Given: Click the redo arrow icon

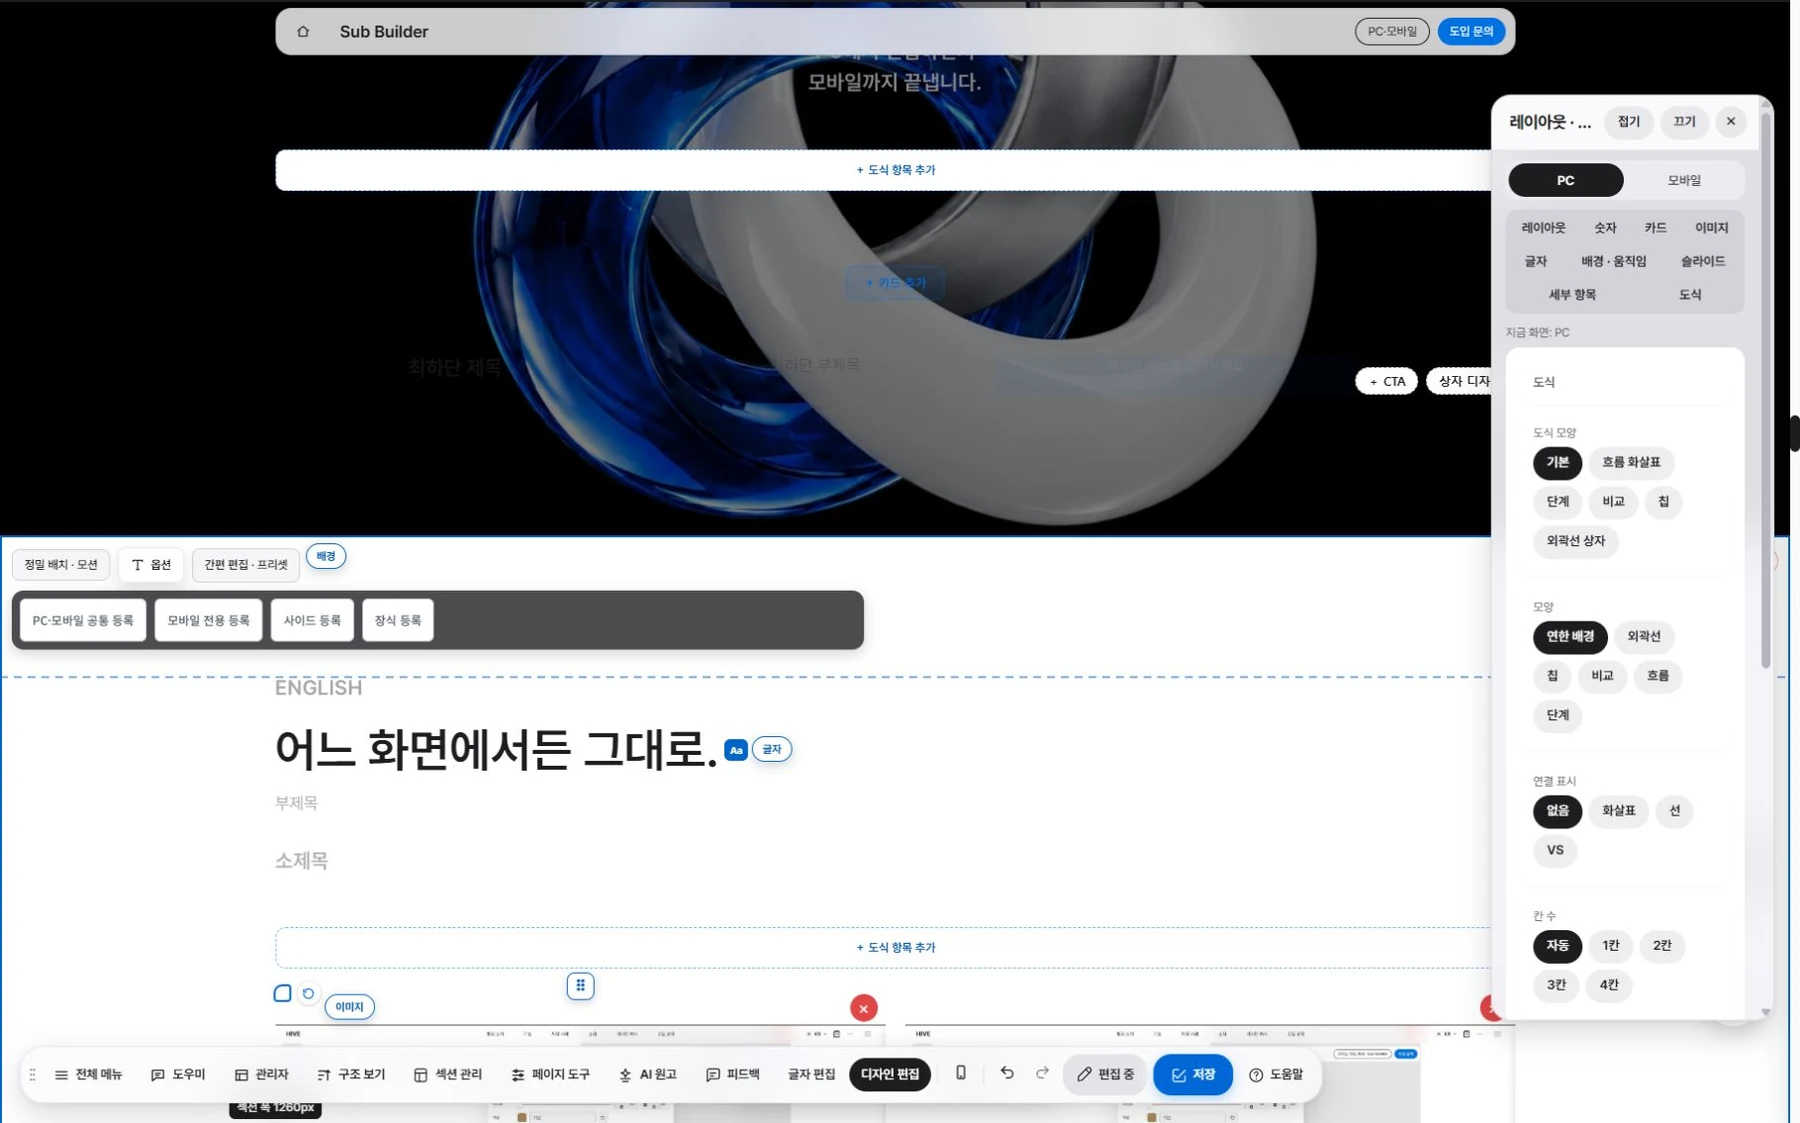Looking at the screenshot, I should tap(1042, 1073).
